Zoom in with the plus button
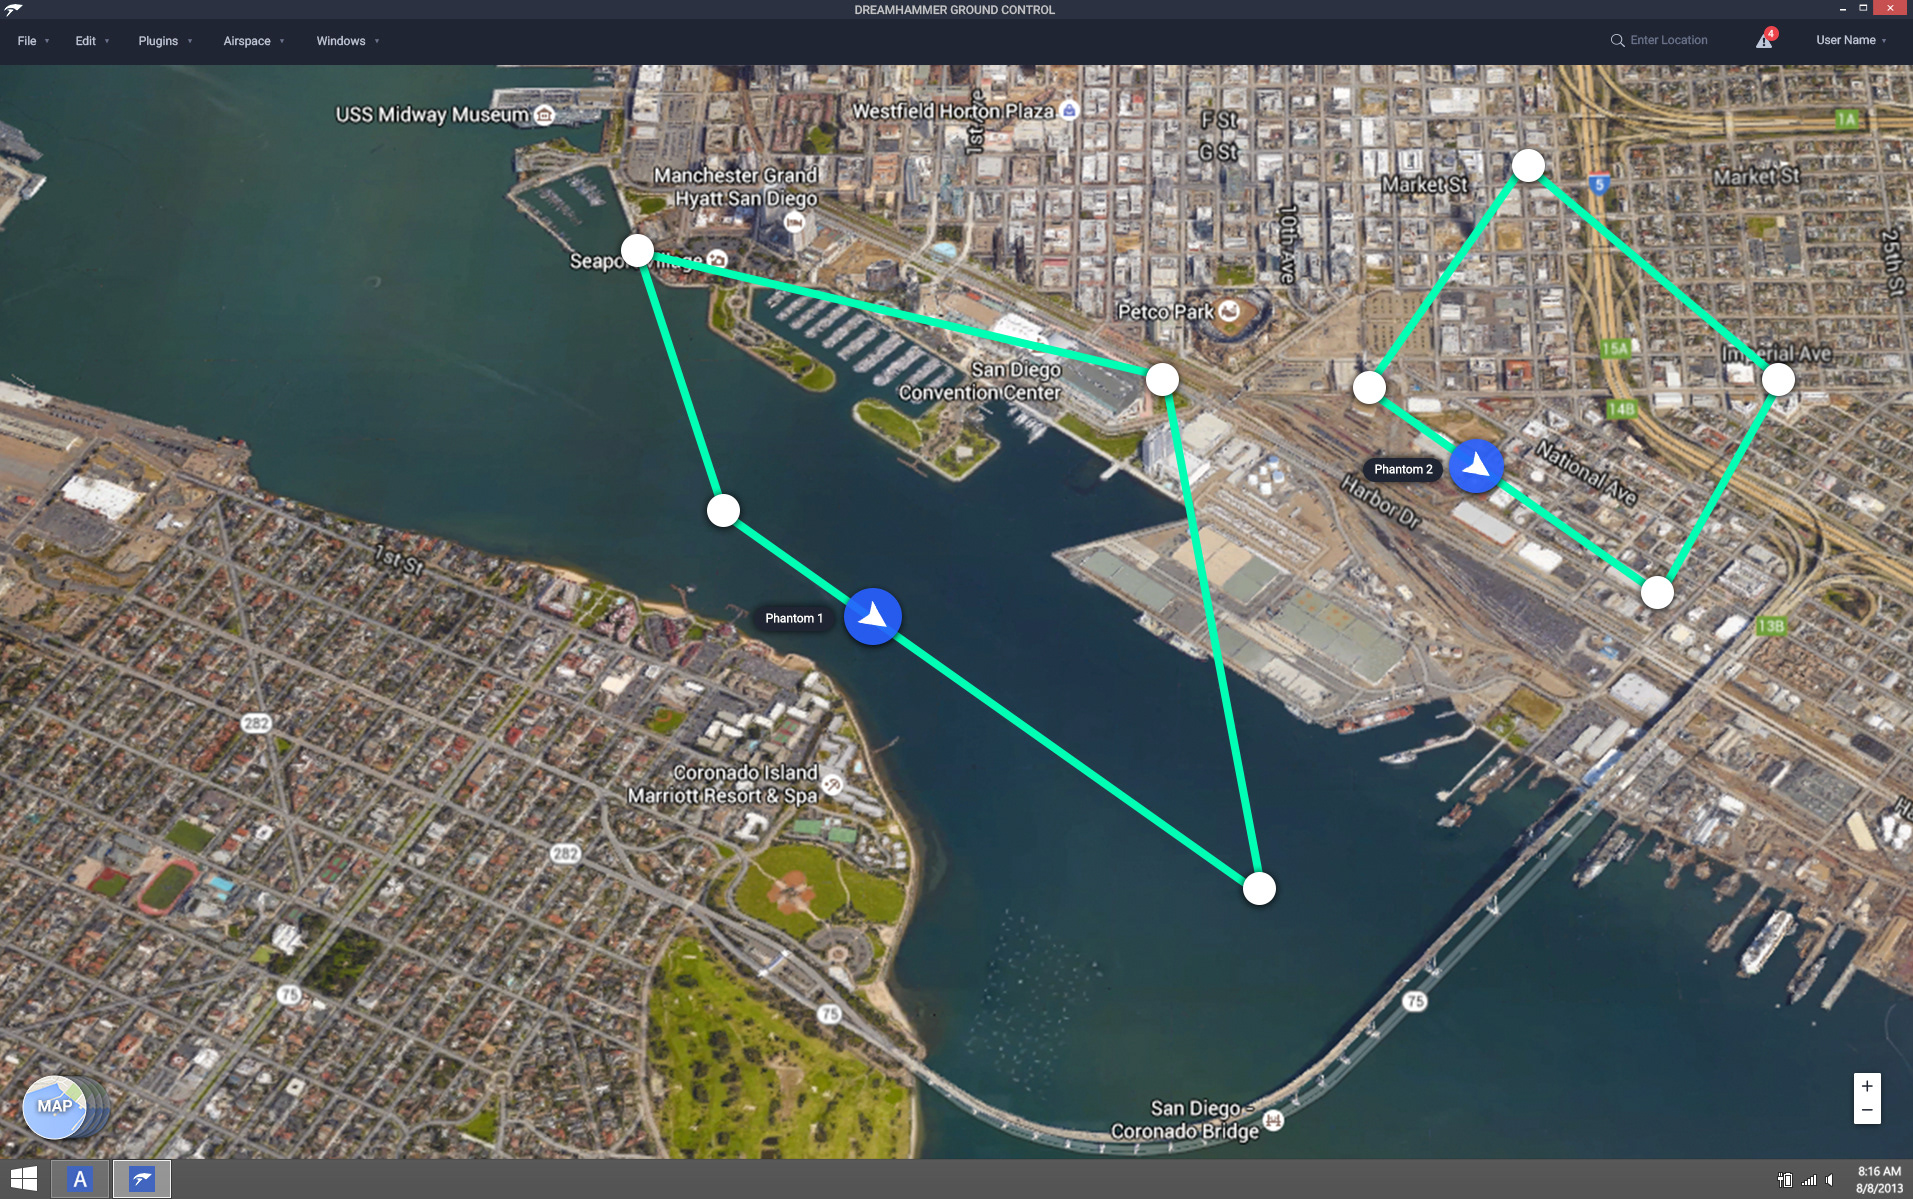The height and width of the screenshot is (1199, 1913). click(x=1867, y=1086)
